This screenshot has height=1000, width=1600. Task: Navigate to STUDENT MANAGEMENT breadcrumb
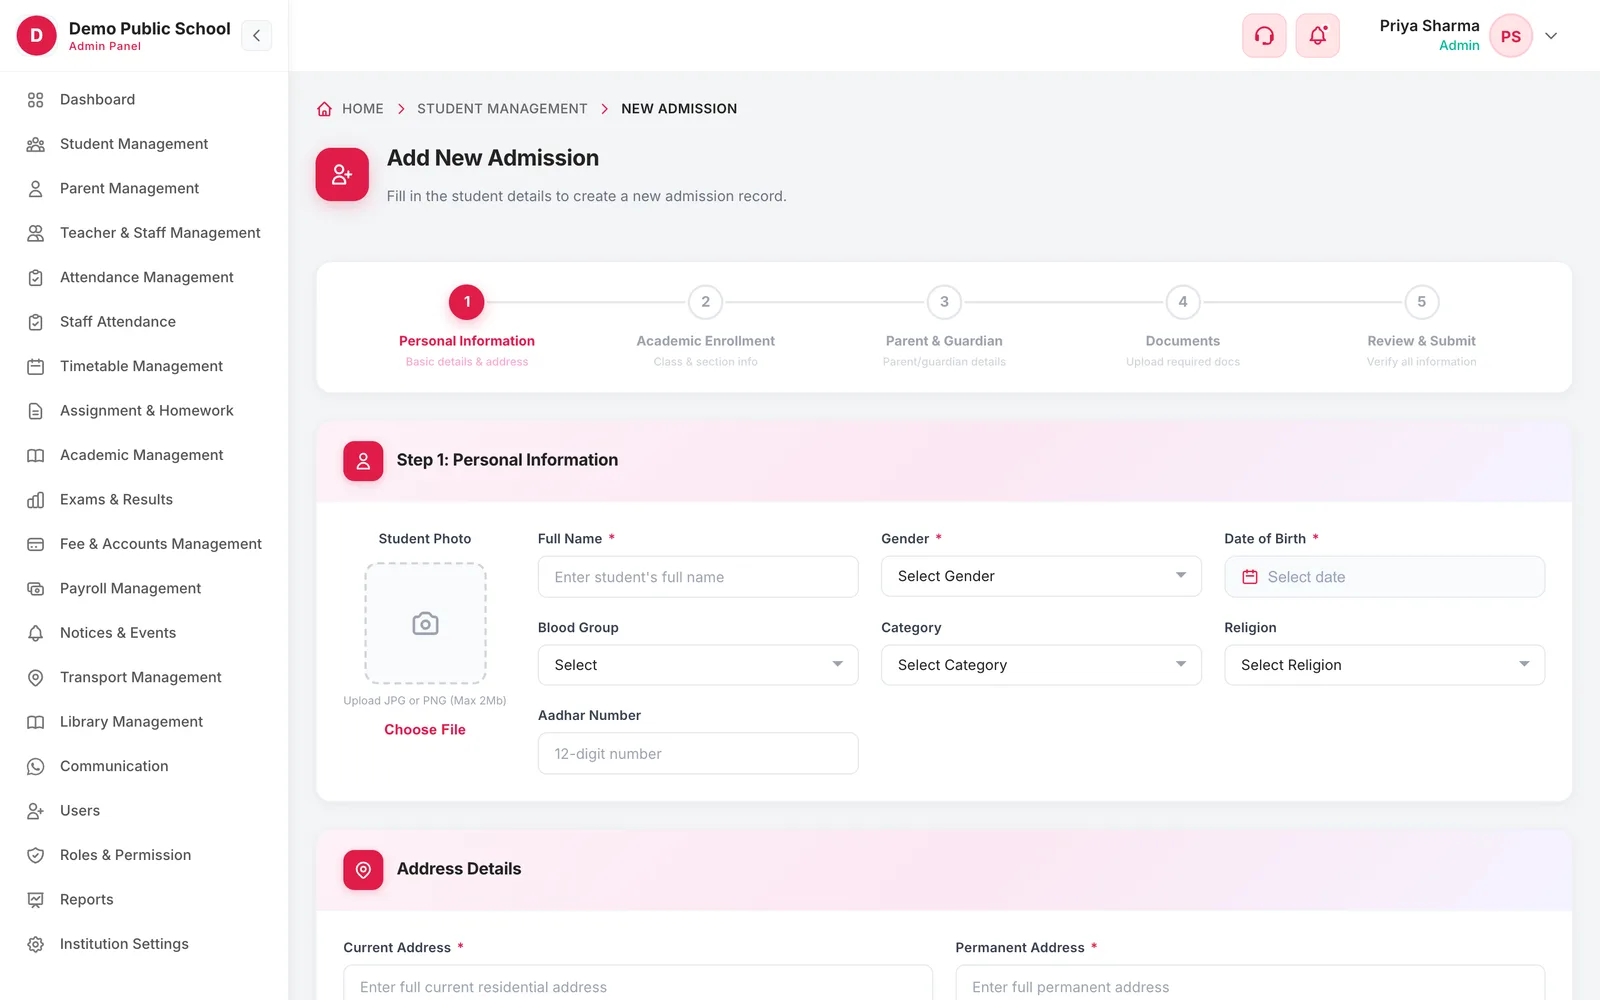502,109
